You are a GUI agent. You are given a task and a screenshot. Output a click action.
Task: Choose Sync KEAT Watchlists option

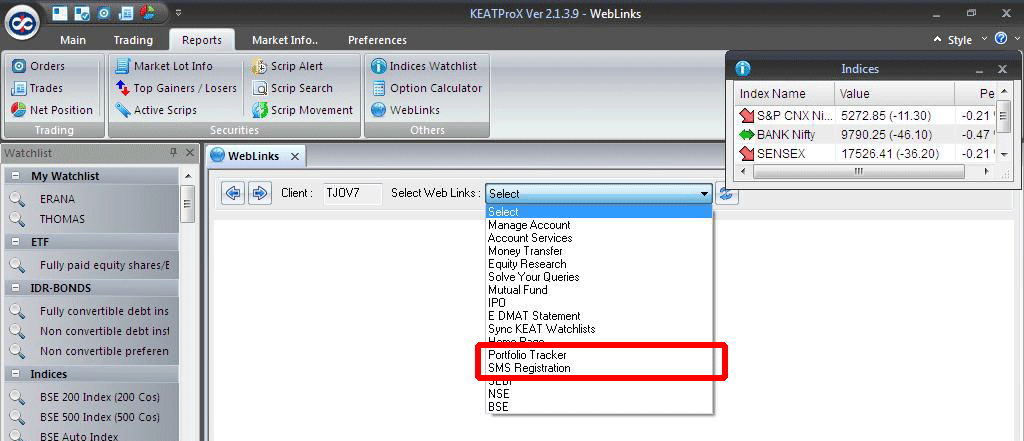click(x=599, y=329)
